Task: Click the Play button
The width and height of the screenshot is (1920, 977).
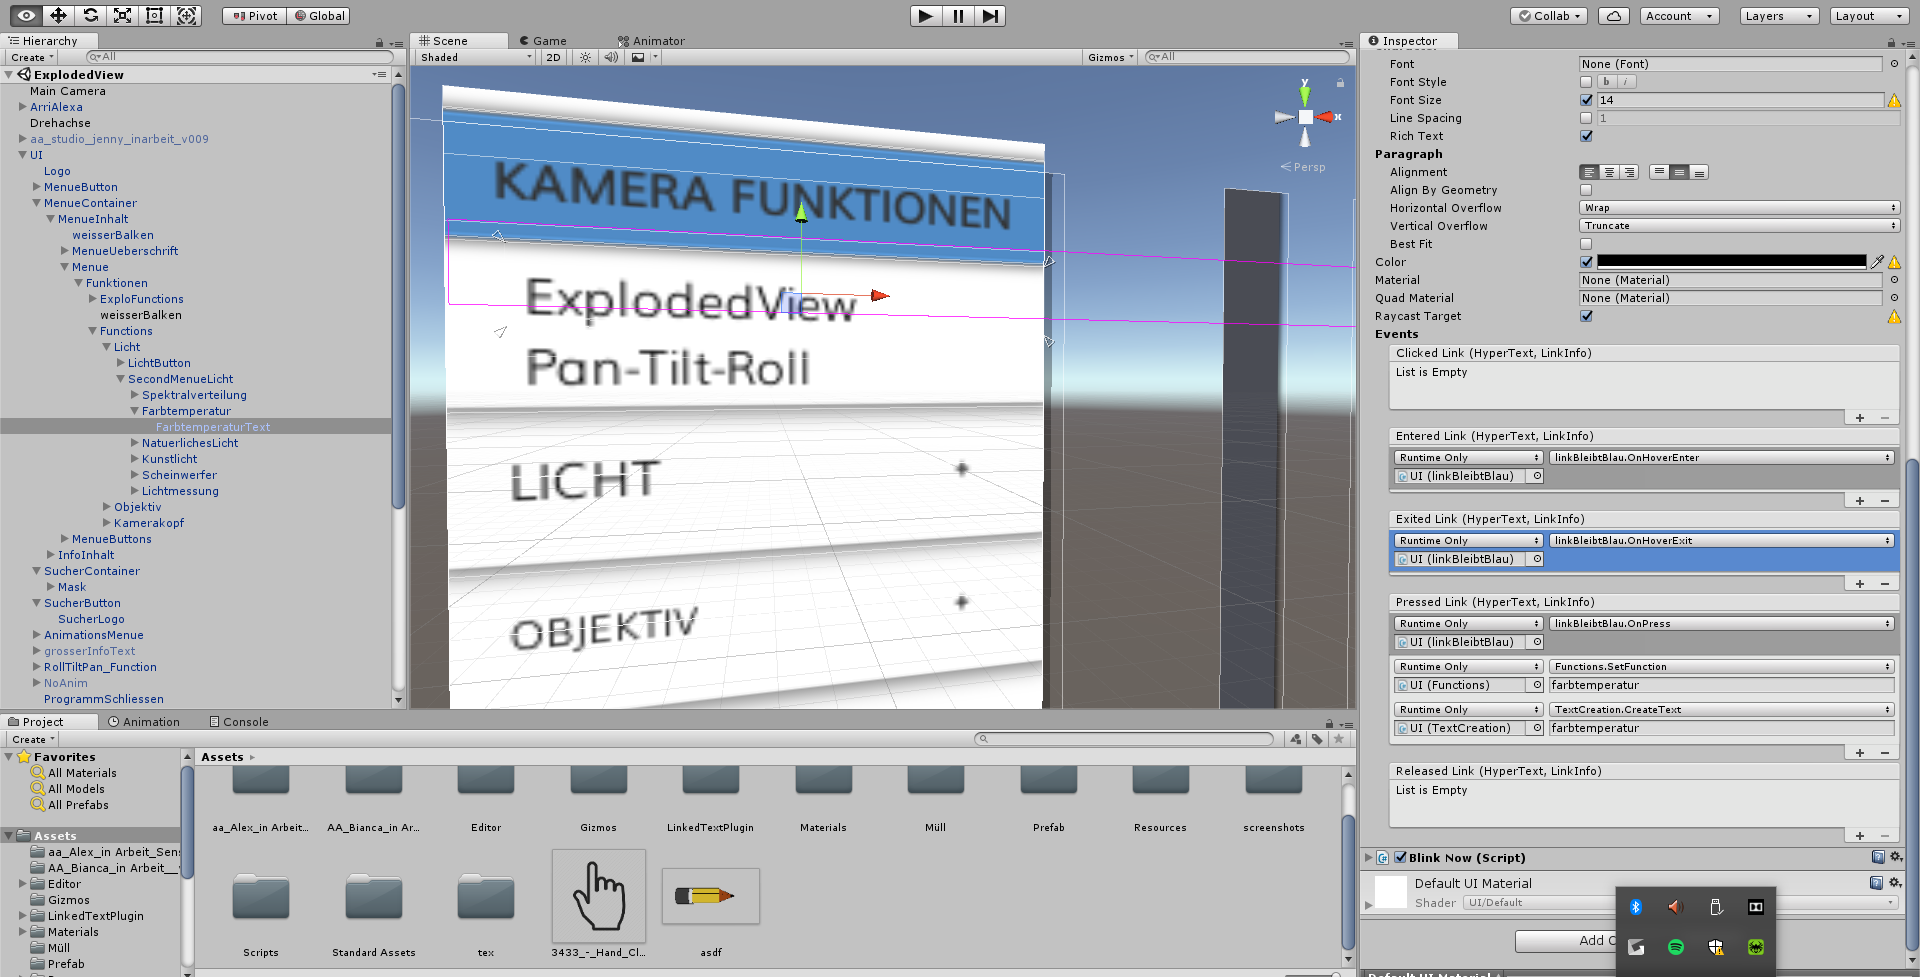Action: pyautogui.click(x=926, y=16)
